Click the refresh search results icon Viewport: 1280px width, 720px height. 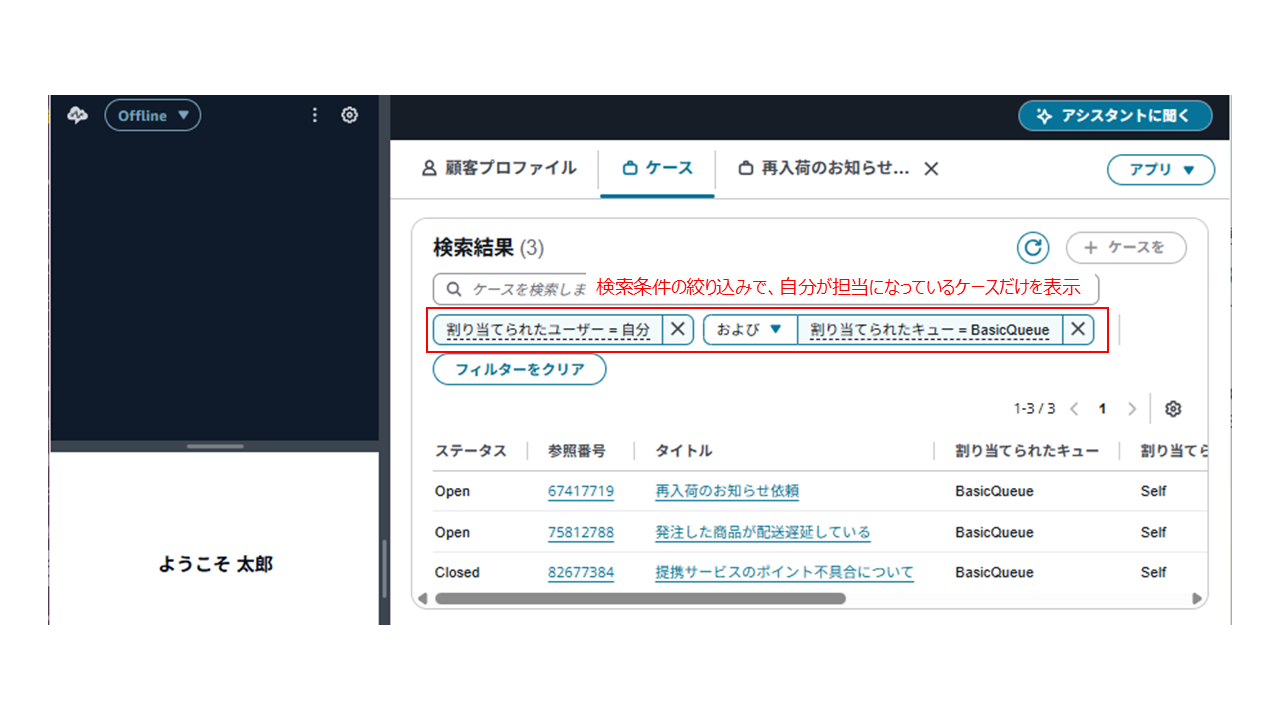coord(1032,248)
